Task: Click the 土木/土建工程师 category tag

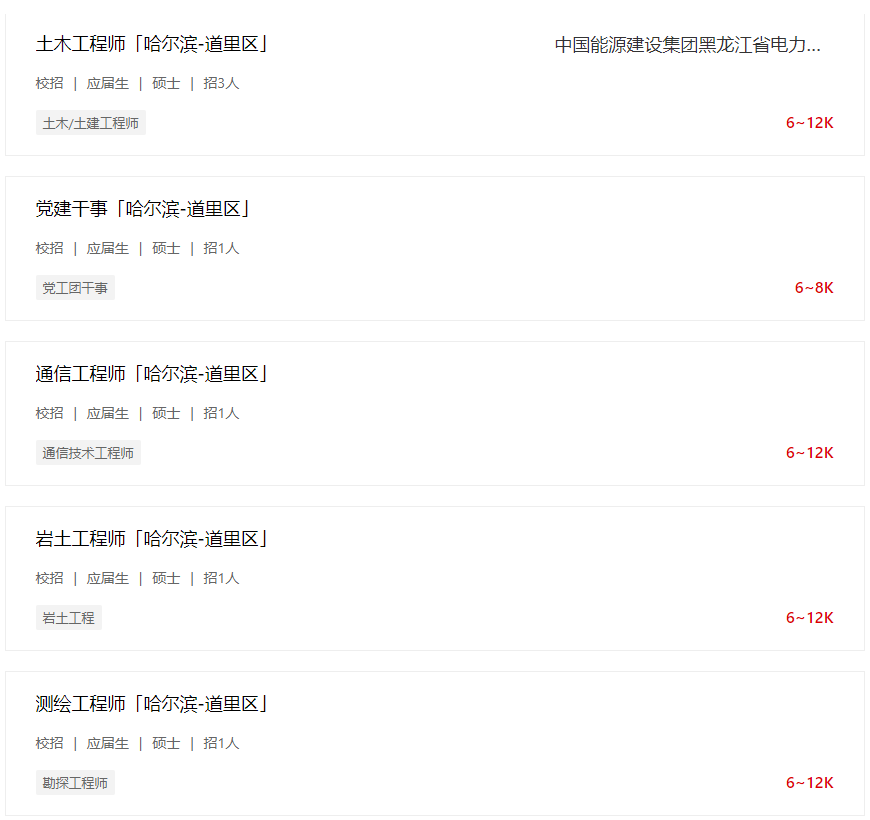Action: click(x=91, y=124)
